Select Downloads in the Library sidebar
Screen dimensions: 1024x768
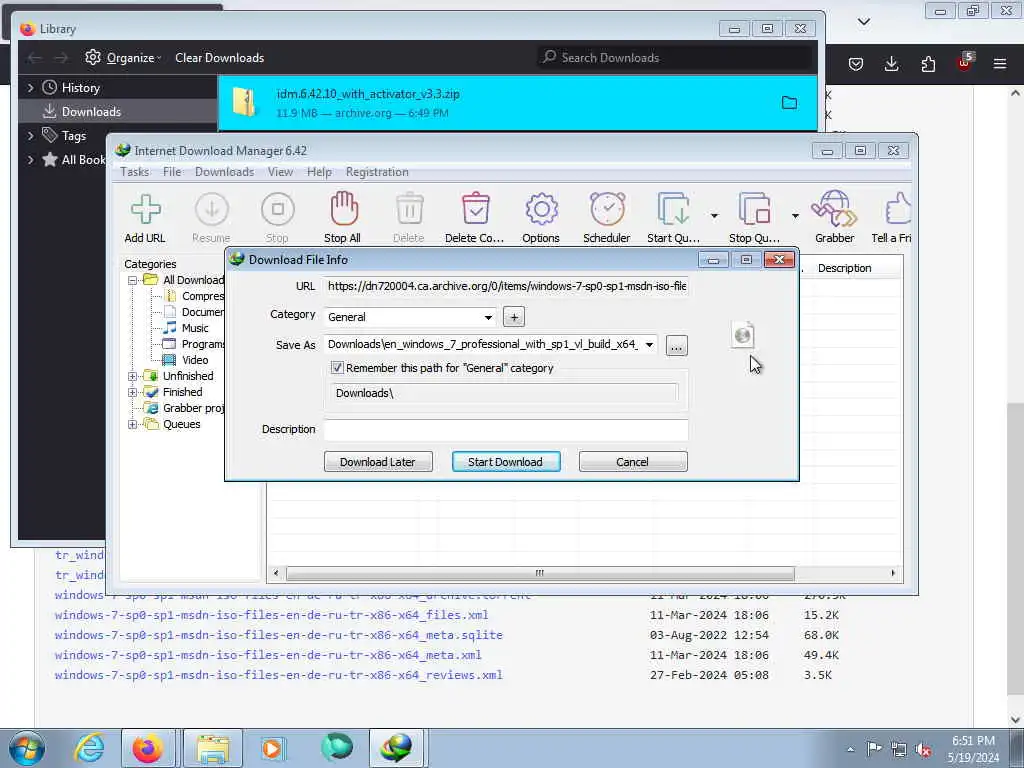tap(119, 112)
